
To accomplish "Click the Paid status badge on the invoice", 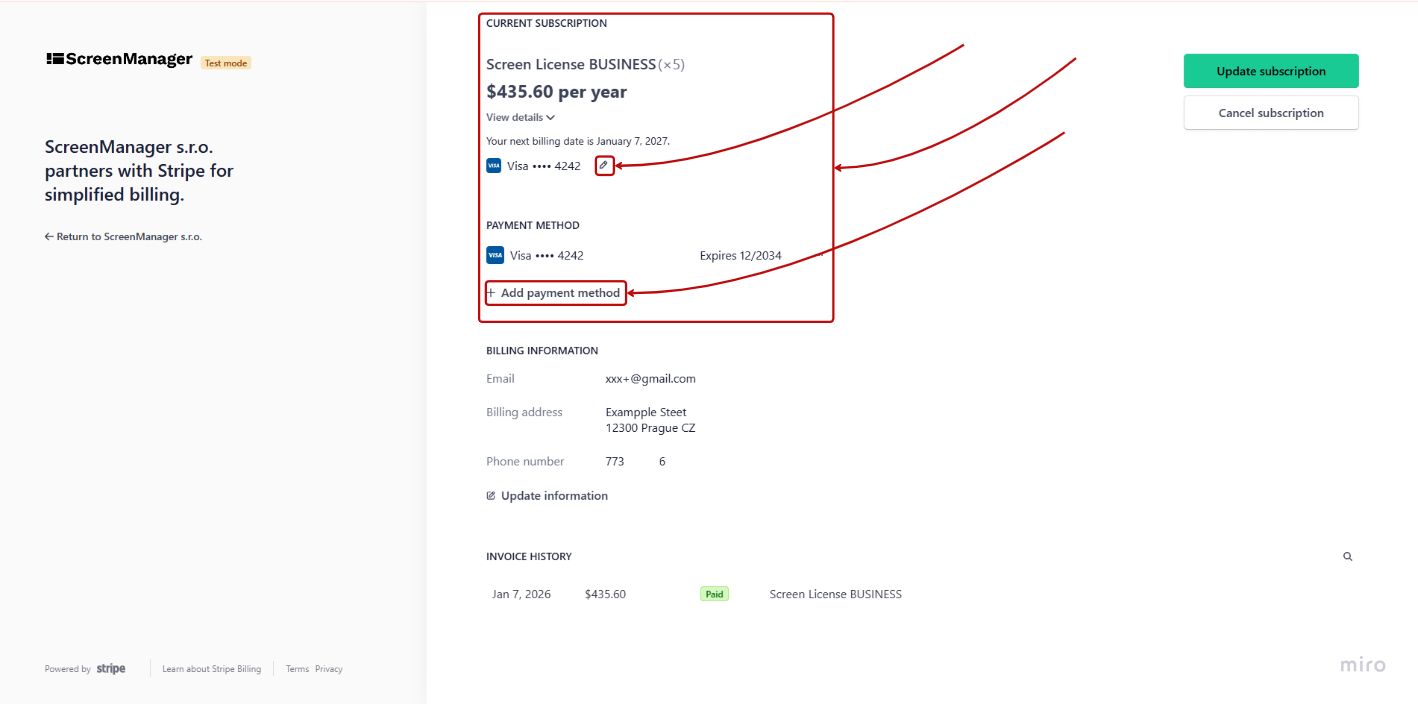I will [x=714, y=594].
